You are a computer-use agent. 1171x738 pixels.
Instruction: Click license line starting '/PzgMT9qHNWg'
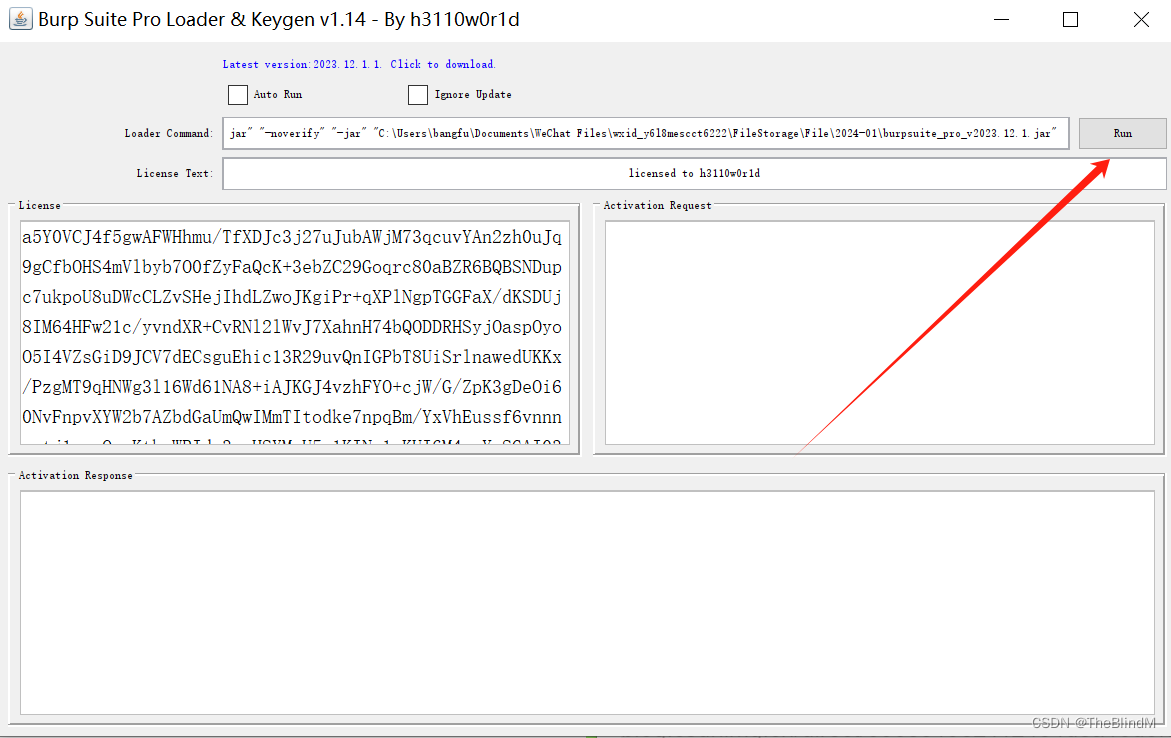[292, 387]
